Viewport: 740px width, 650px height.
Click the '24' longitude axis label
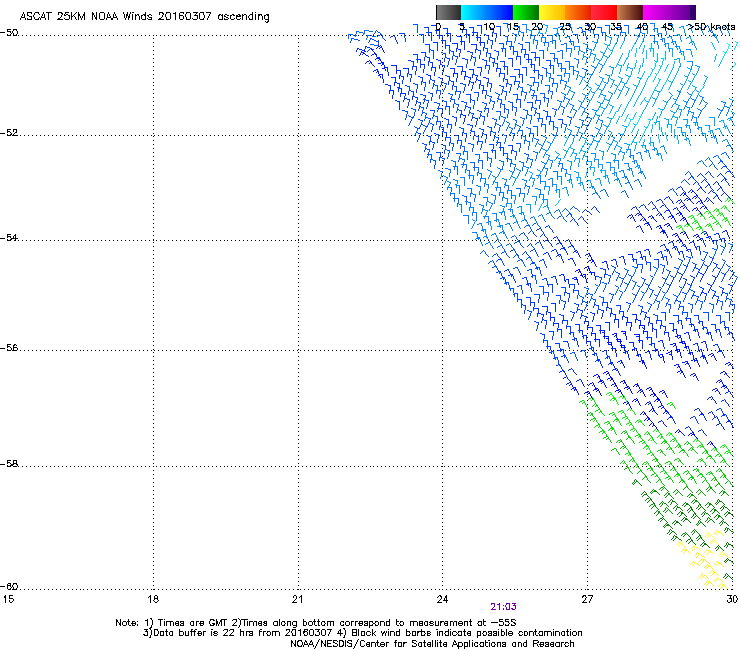click(442, 599)
